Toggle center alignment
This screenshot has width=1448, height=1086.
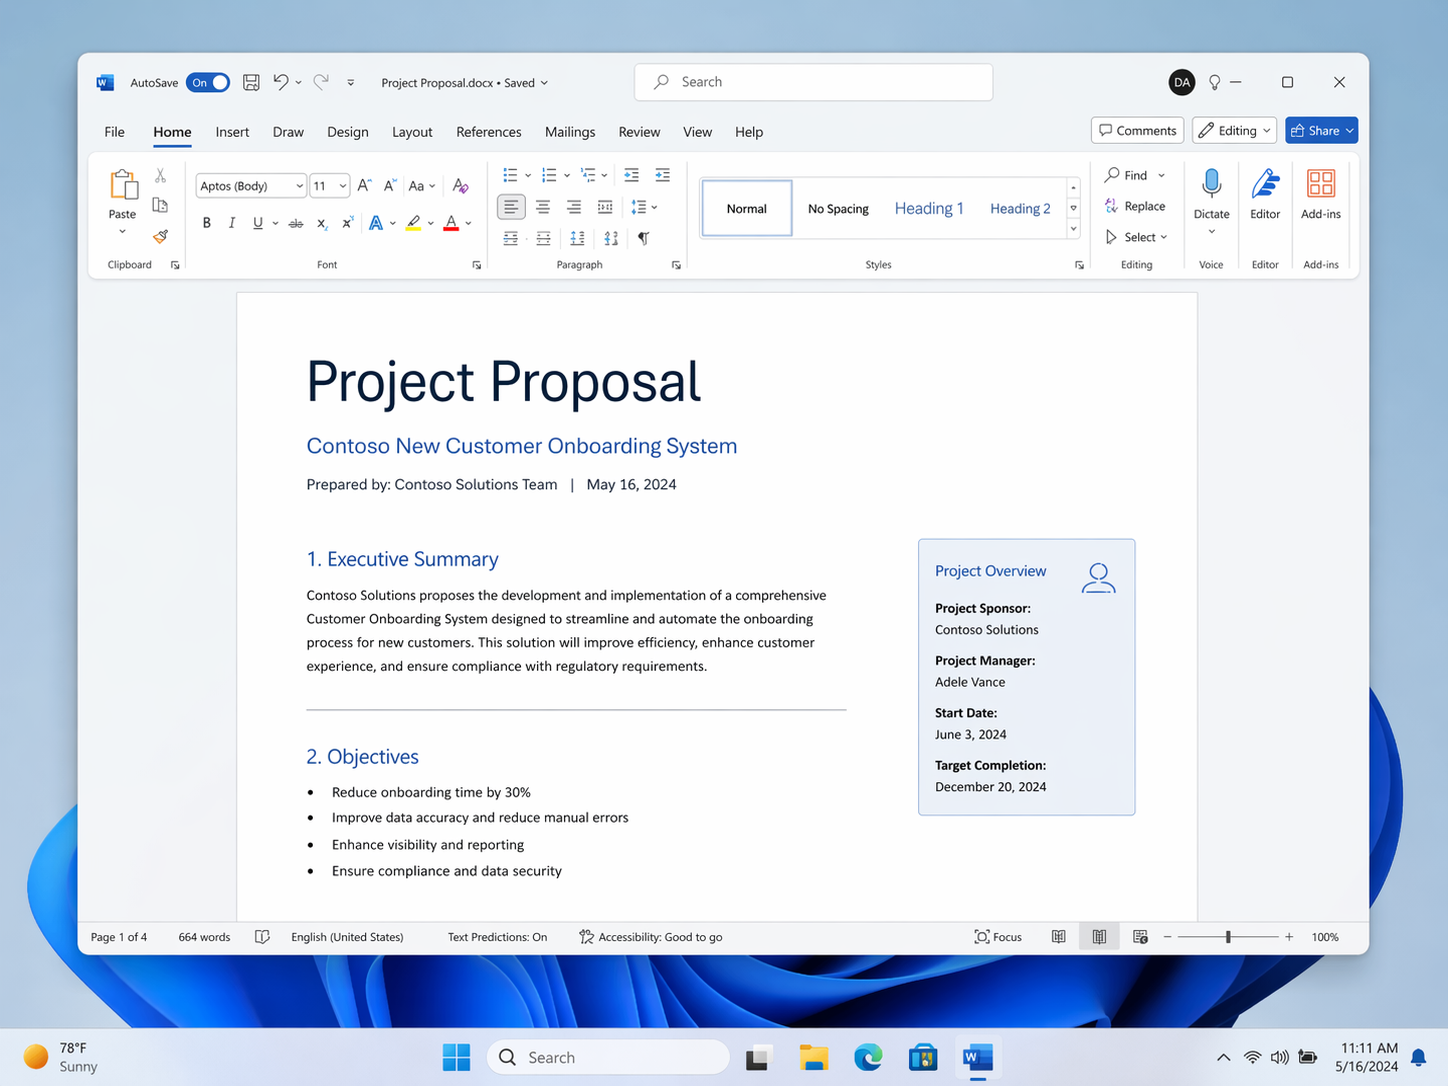coord(543,207)
